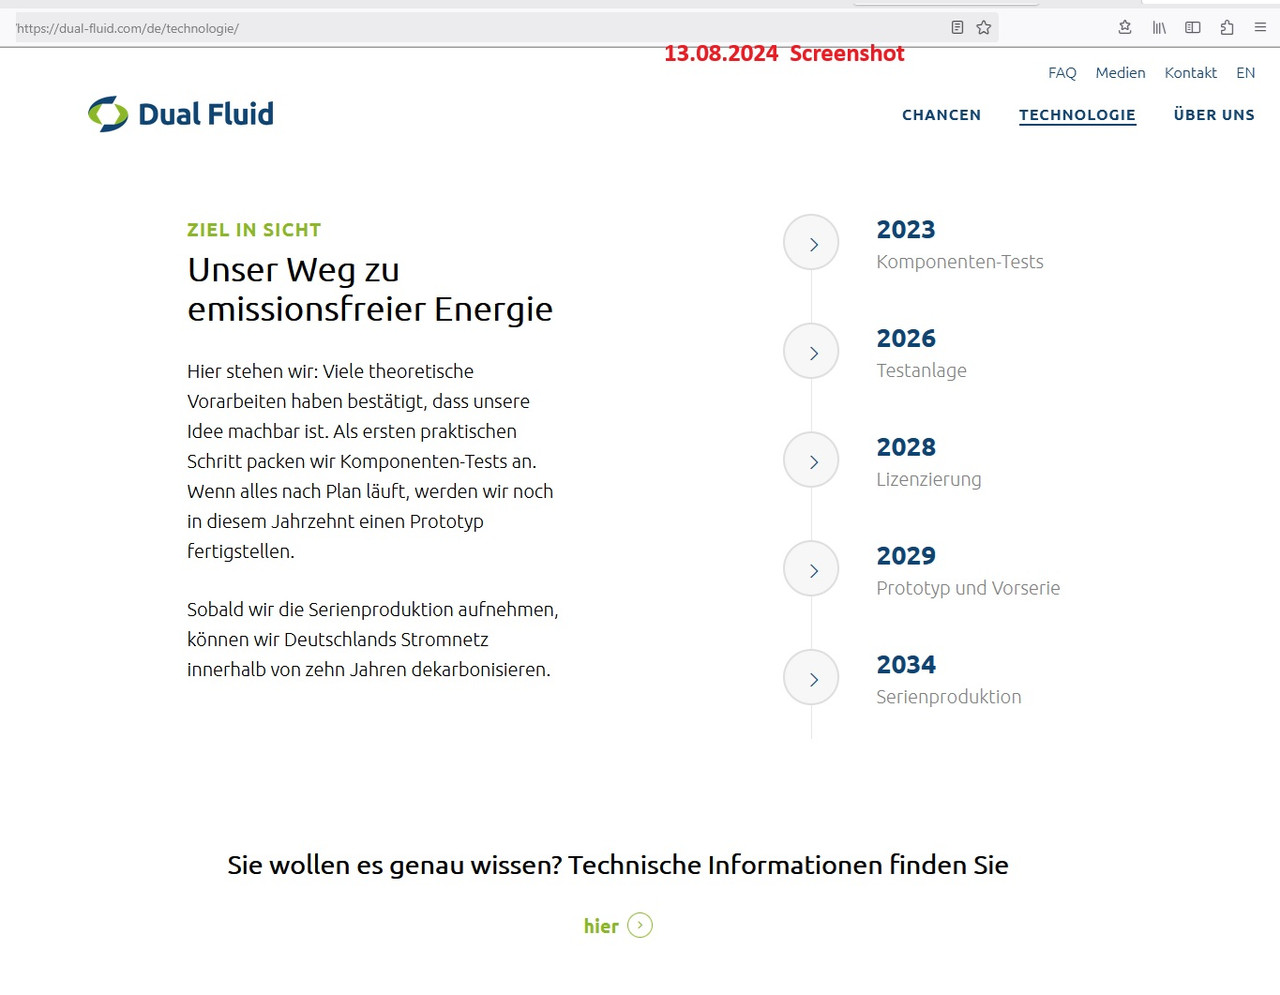Screen dimensions: 1280x995
Task: Select the 2034 year heading
Action: (x=906, y=665)
